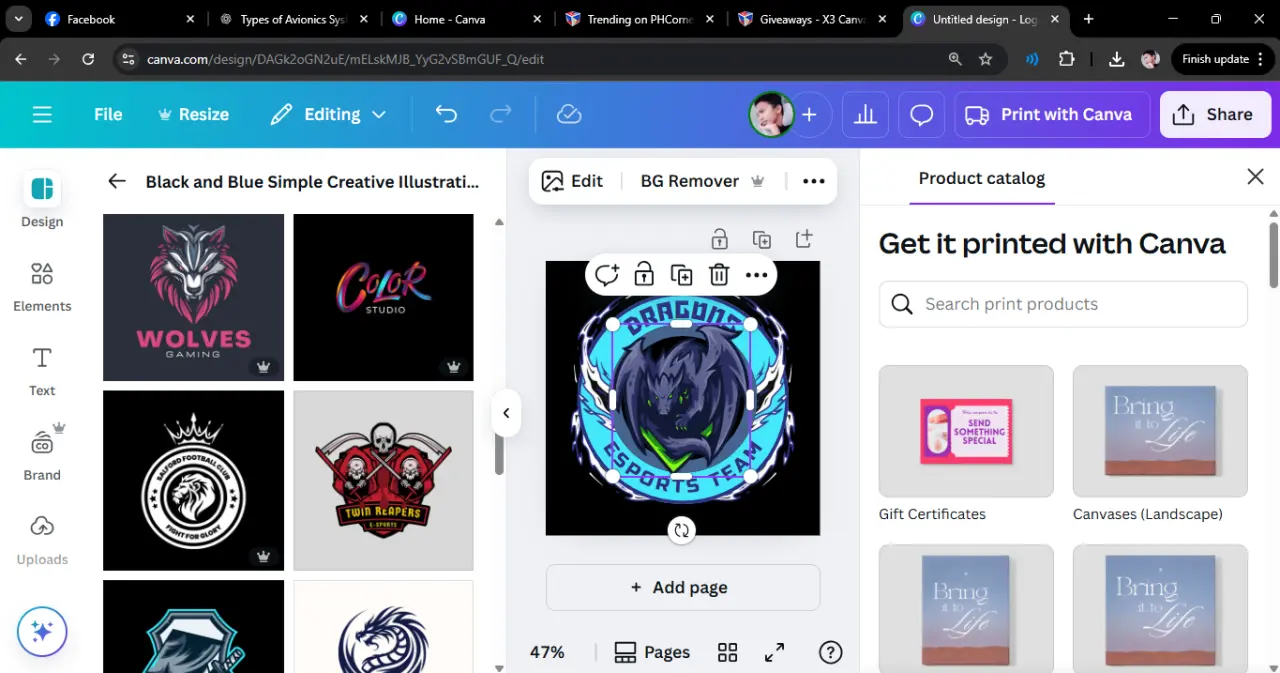Add collaborator with the plus icon

(809, 115)
